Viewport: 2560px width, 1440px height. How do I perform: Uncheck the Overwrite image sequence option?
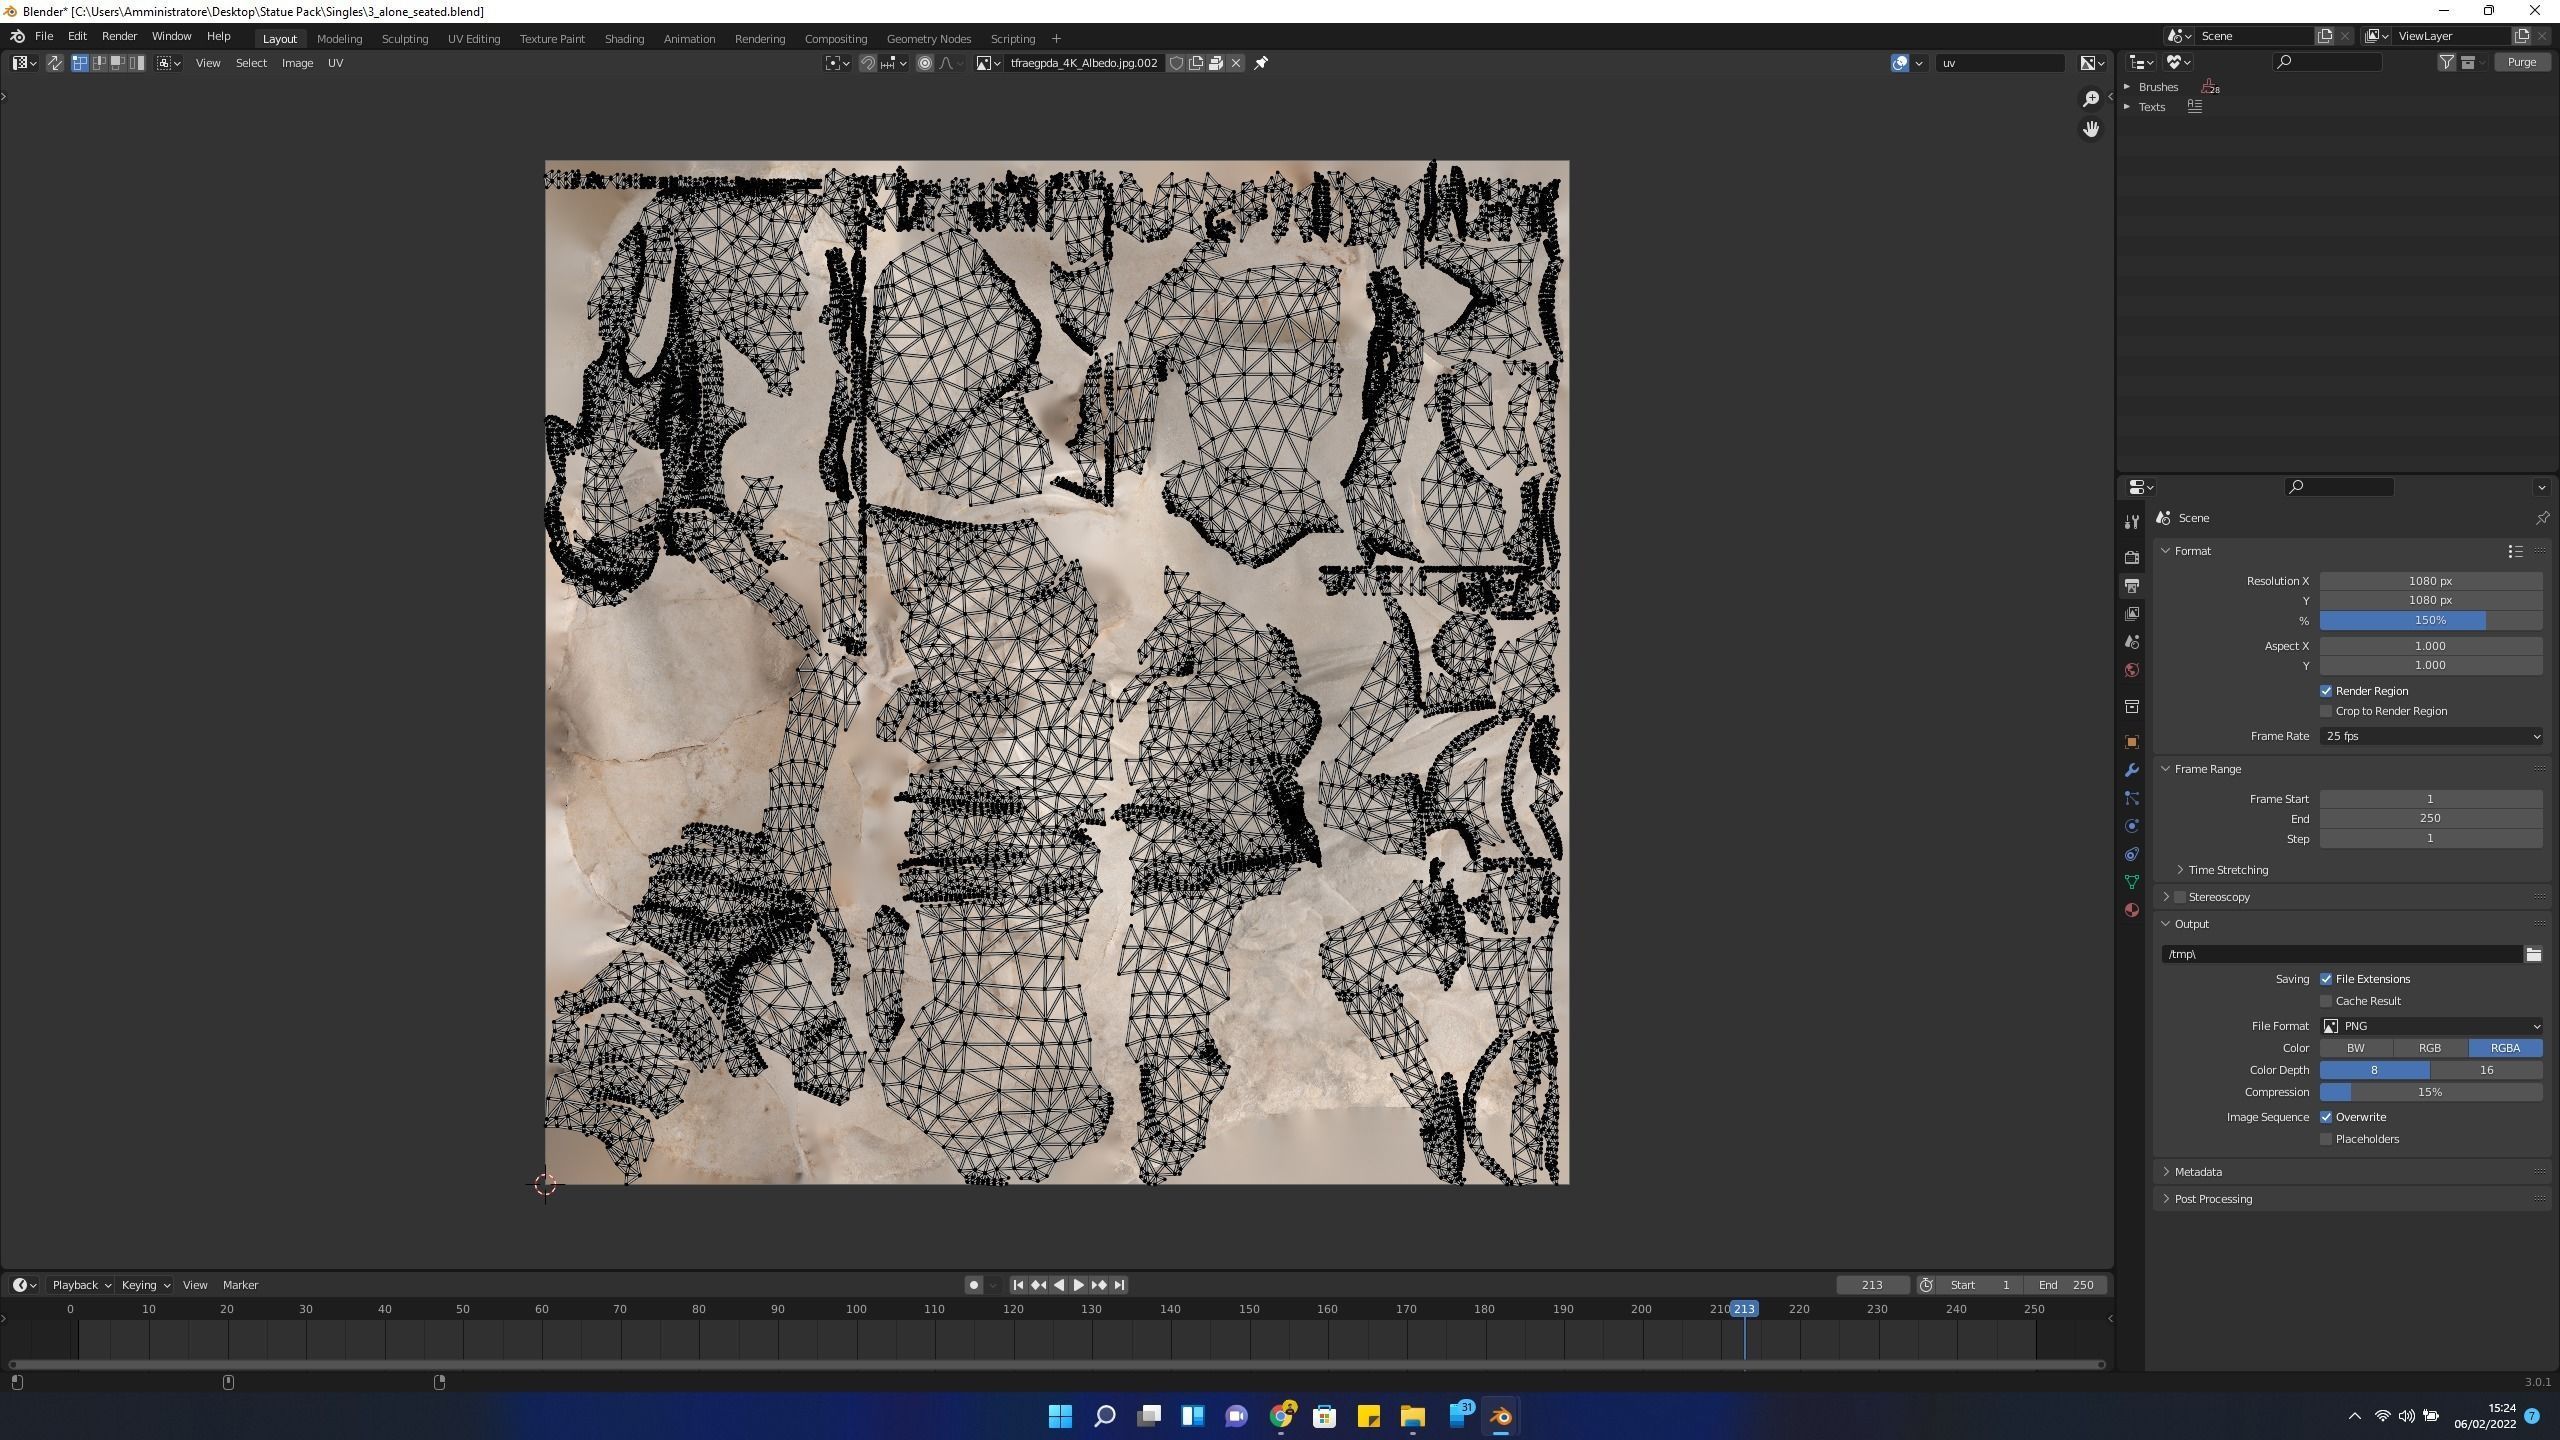[2326, 1117]
